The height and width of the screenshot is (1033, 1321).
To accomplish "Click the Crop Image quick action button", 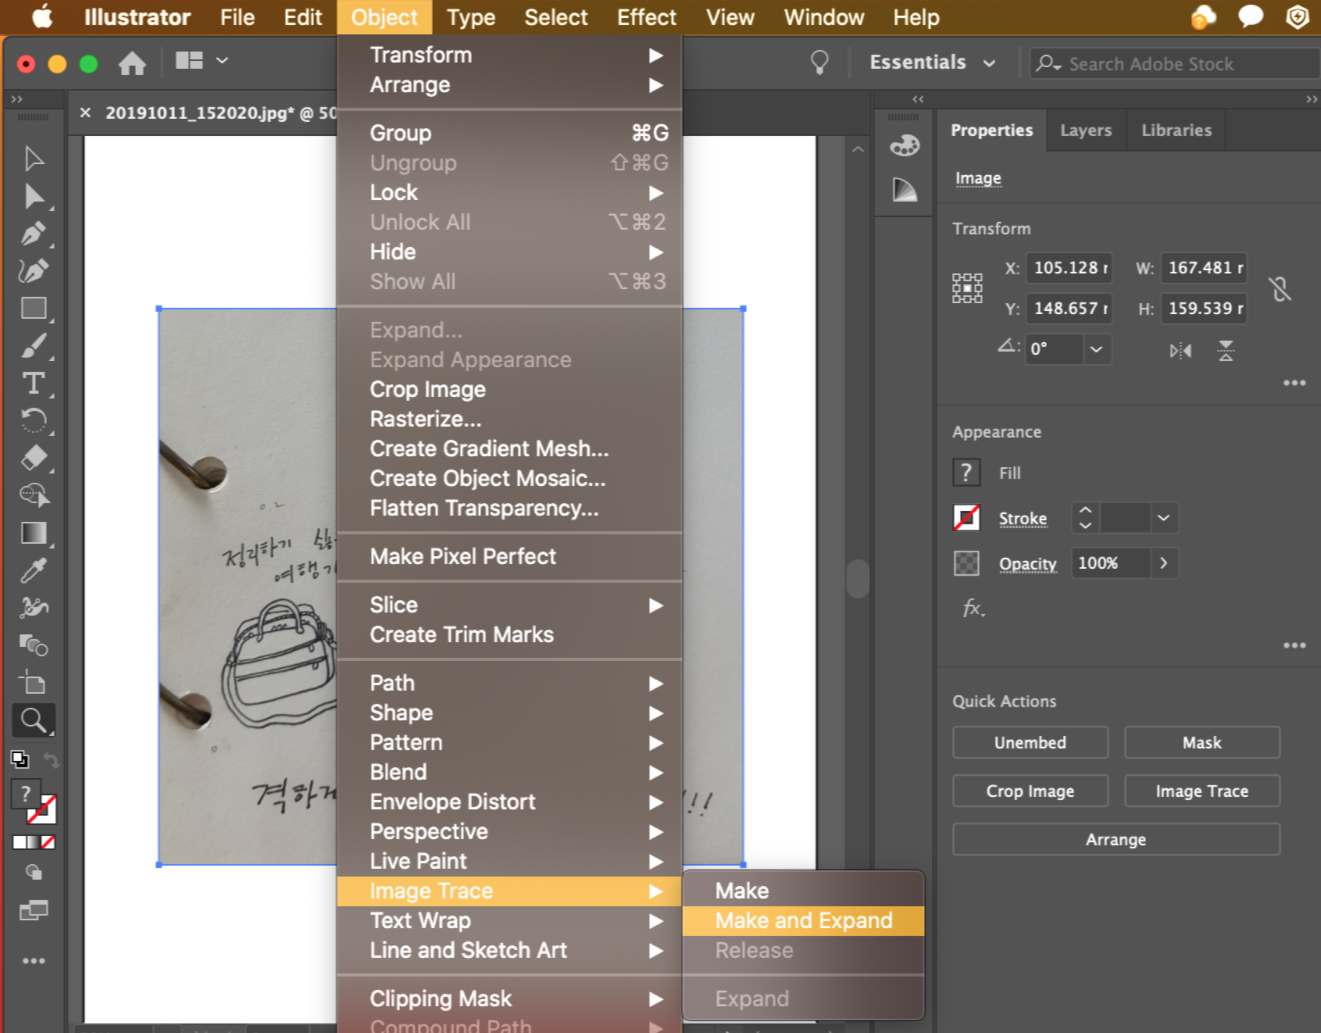I will coord(1030,791).
